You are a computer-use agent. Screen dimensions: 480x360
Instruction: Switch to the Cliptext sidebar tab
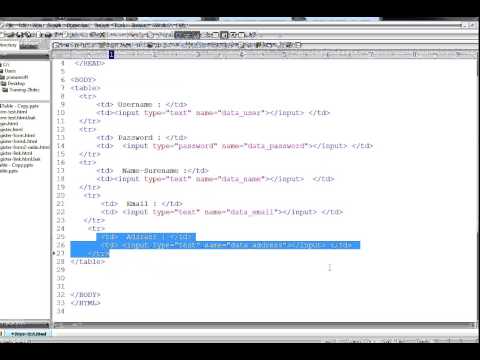click(x=29, y=46)
